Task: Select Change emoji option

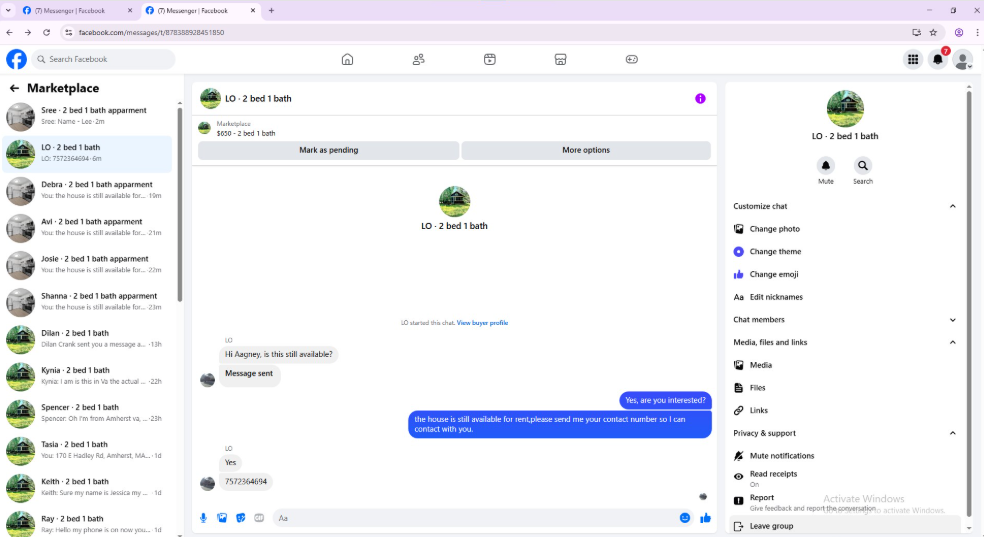Action: 845,274
